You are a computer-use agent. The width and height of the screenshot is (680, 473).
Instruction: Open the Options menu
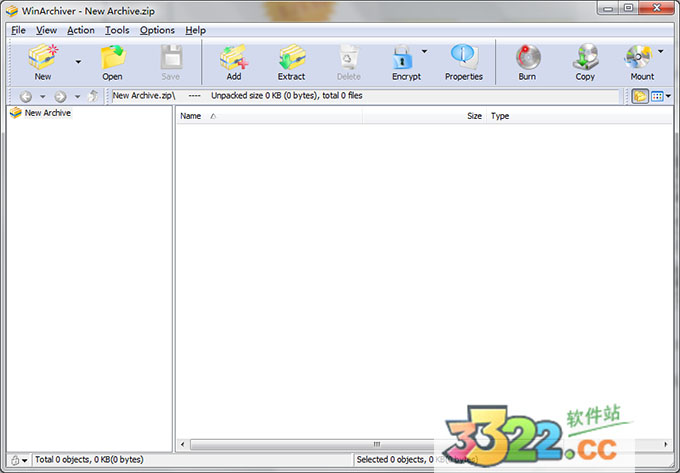pos(157,30)
